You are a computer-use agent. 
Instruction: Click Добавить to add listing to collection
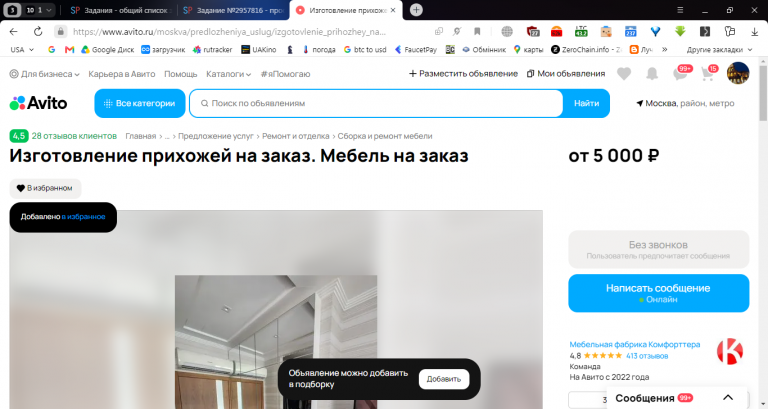(x=444, y=379)
